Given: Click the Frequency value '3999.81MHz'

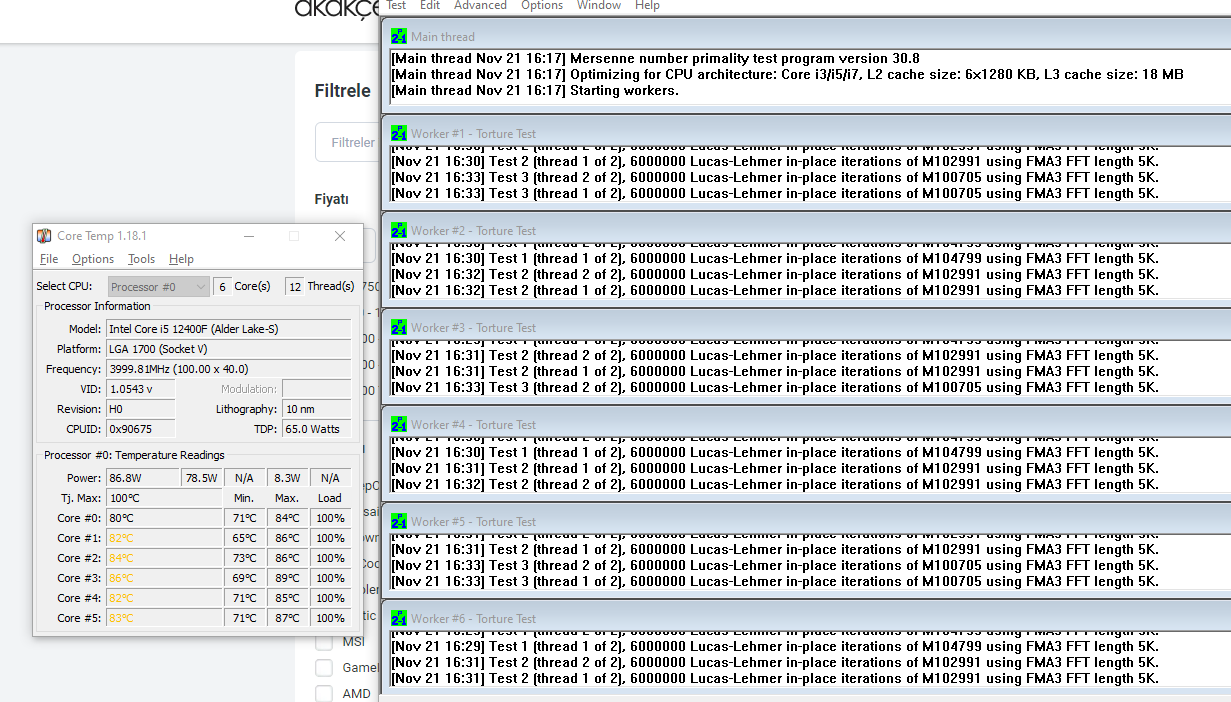Looking at the screenshot, I should click(228, 369).
